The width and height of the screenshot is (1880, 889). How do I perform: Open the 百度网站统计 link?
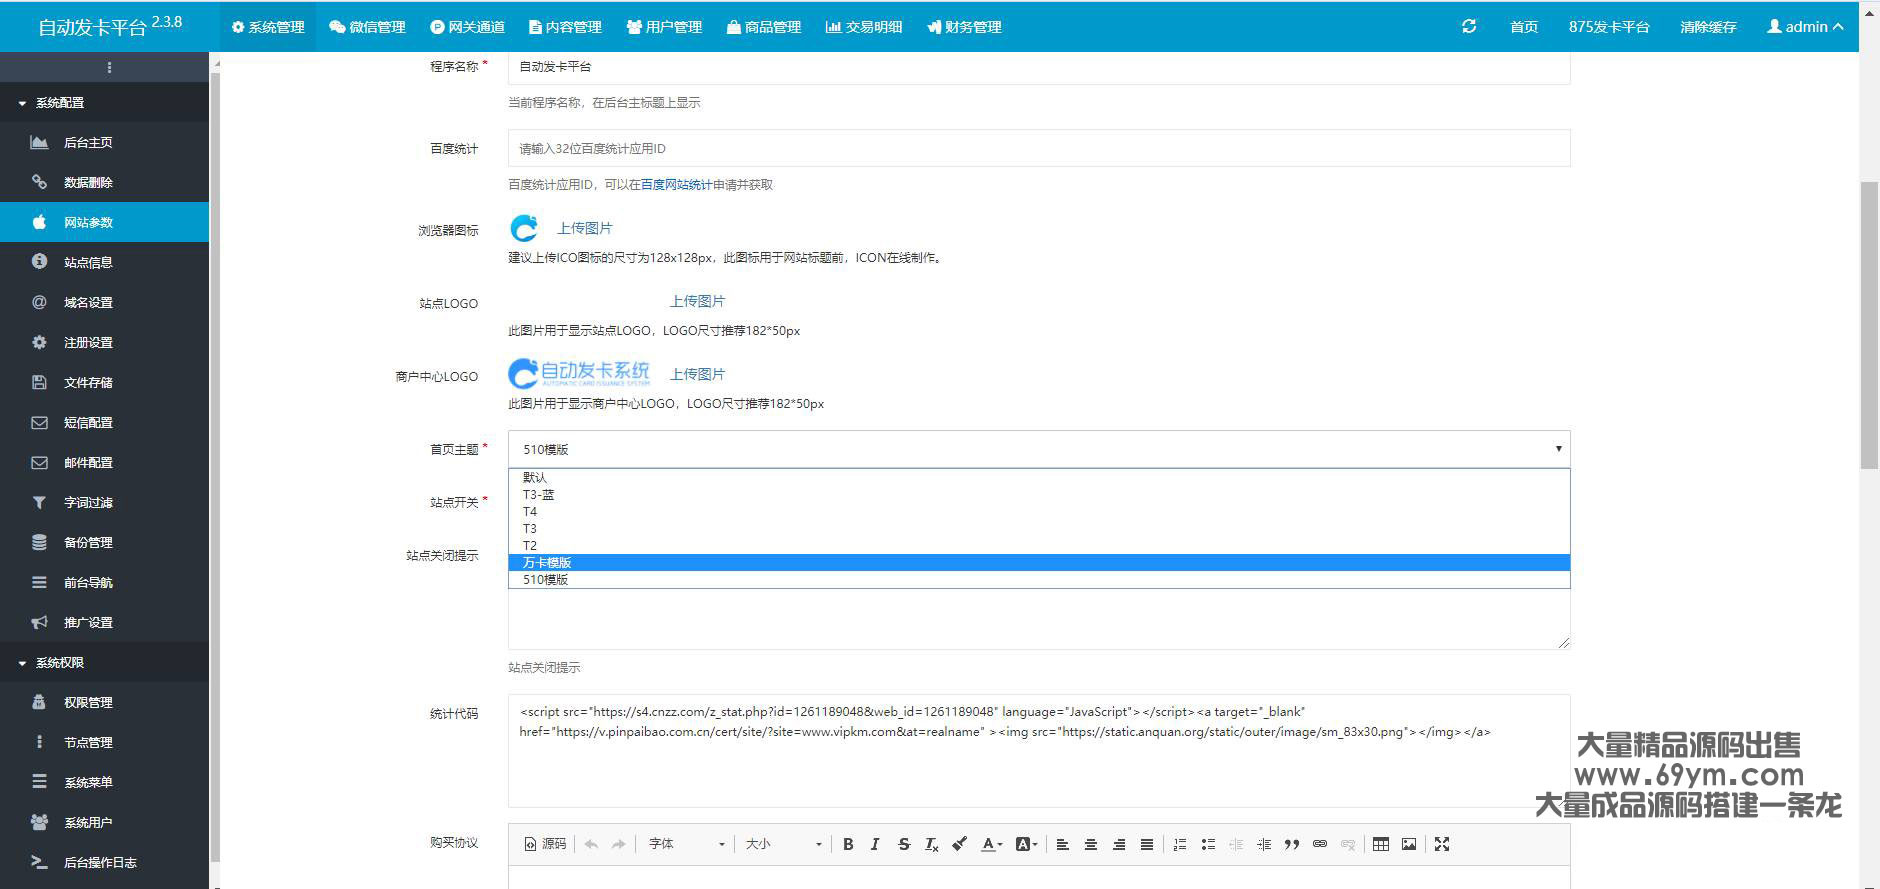pos(676,185)
